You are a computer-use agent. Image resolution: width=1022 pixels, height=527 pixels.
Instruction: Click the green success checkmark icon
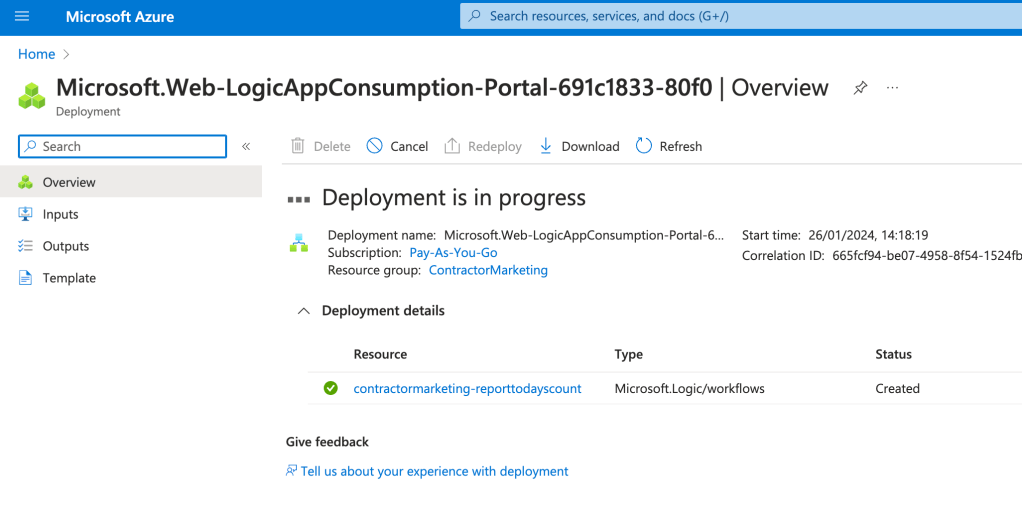pos(331,388)
